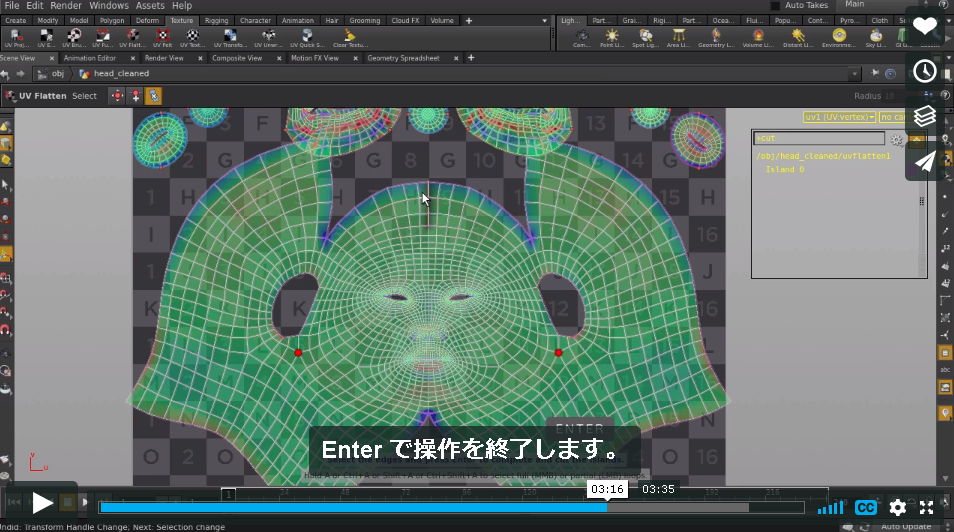Viewport: 954px width, 532px height.
Task: Choose the UV Pelt shelf tool
Action: 162,38
